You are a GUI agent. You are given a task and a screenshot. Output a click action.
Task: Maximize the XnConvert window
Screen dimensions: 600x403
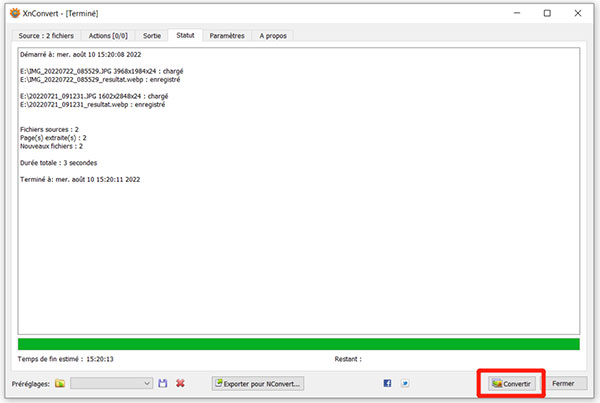(x=547, y=13)
